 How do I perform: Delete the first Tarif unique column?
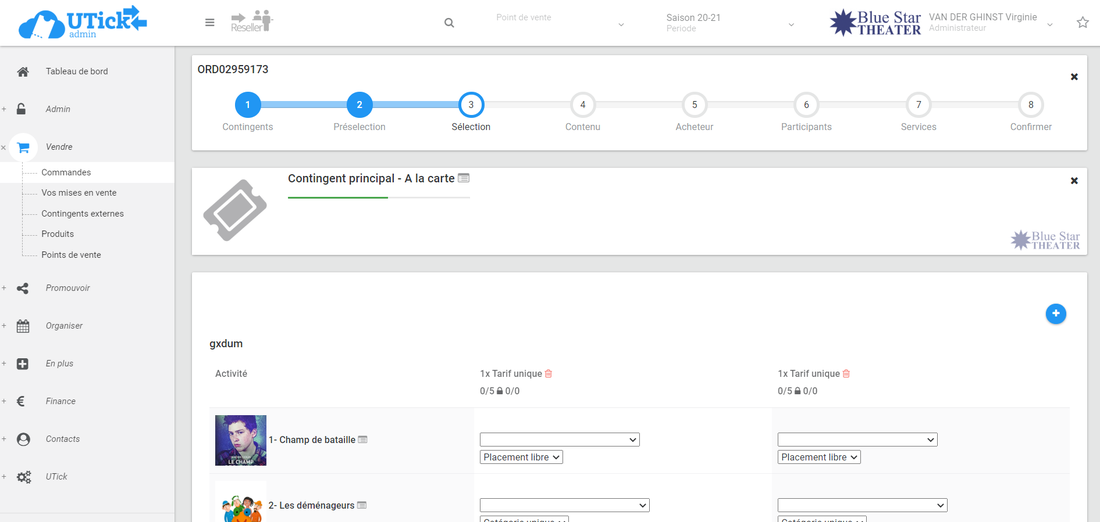(x=548, y=374)
